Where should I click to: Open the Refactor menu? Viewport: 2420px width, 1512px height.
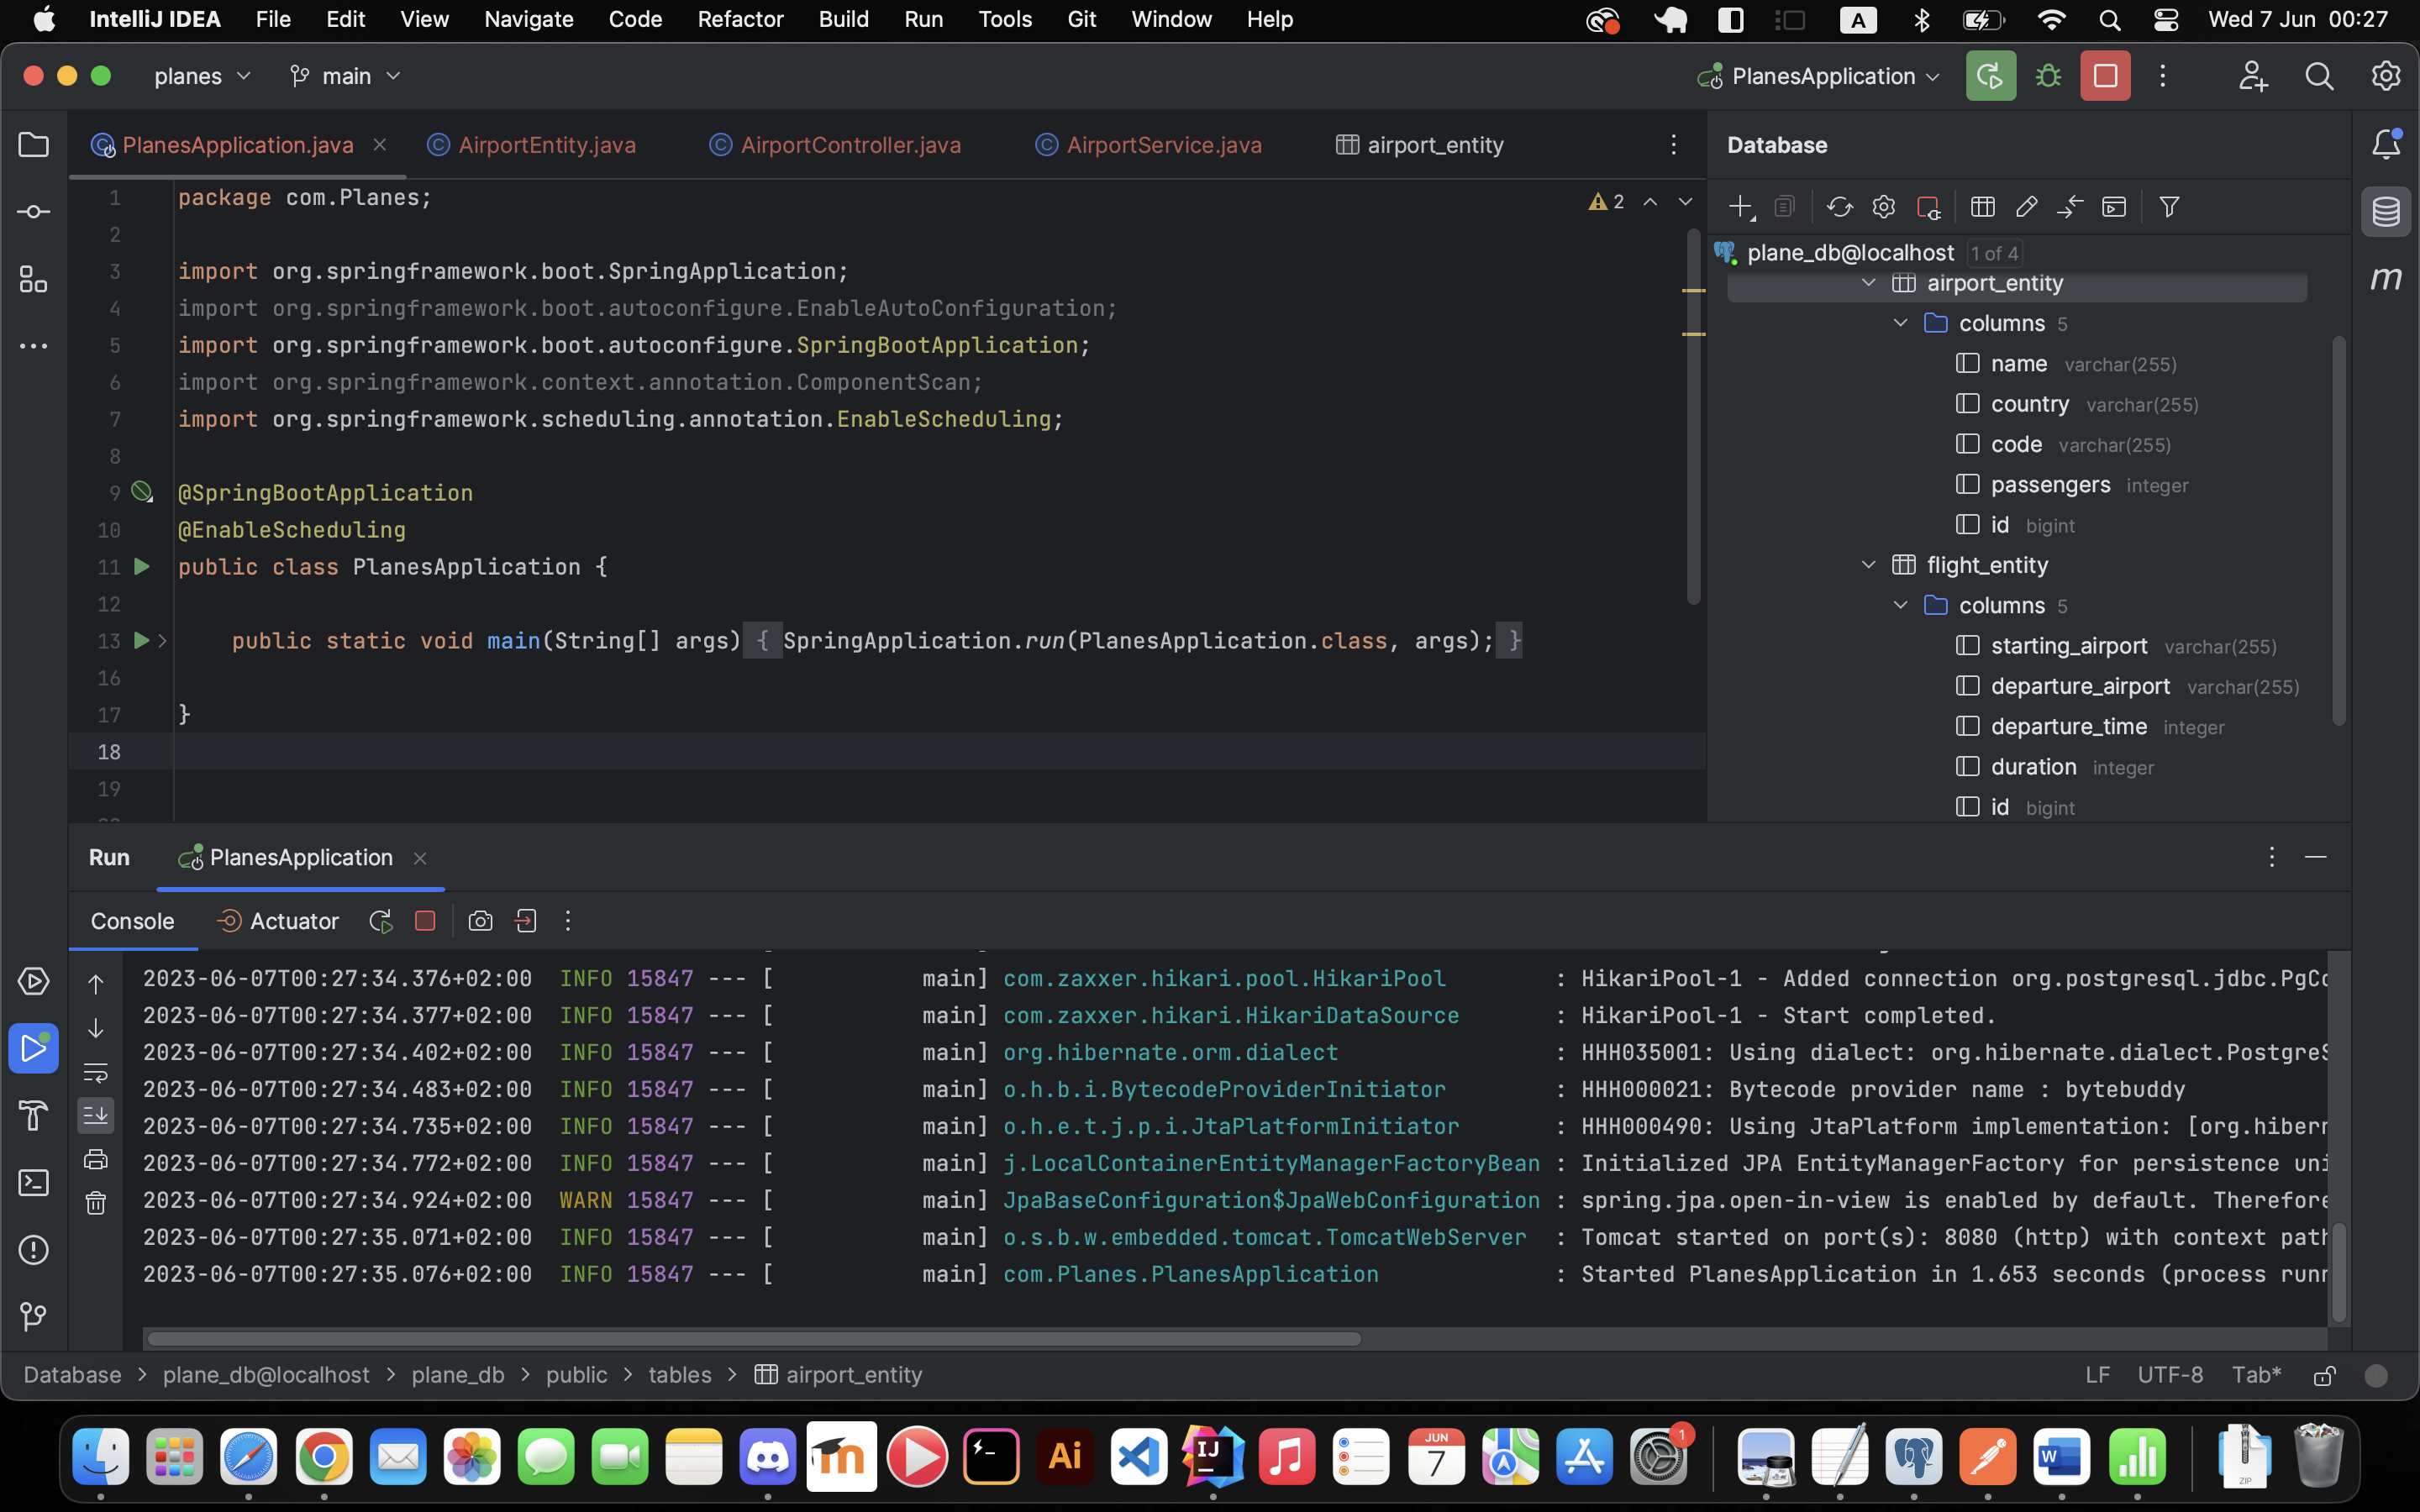pyautogui.click(x=740, y=19)
